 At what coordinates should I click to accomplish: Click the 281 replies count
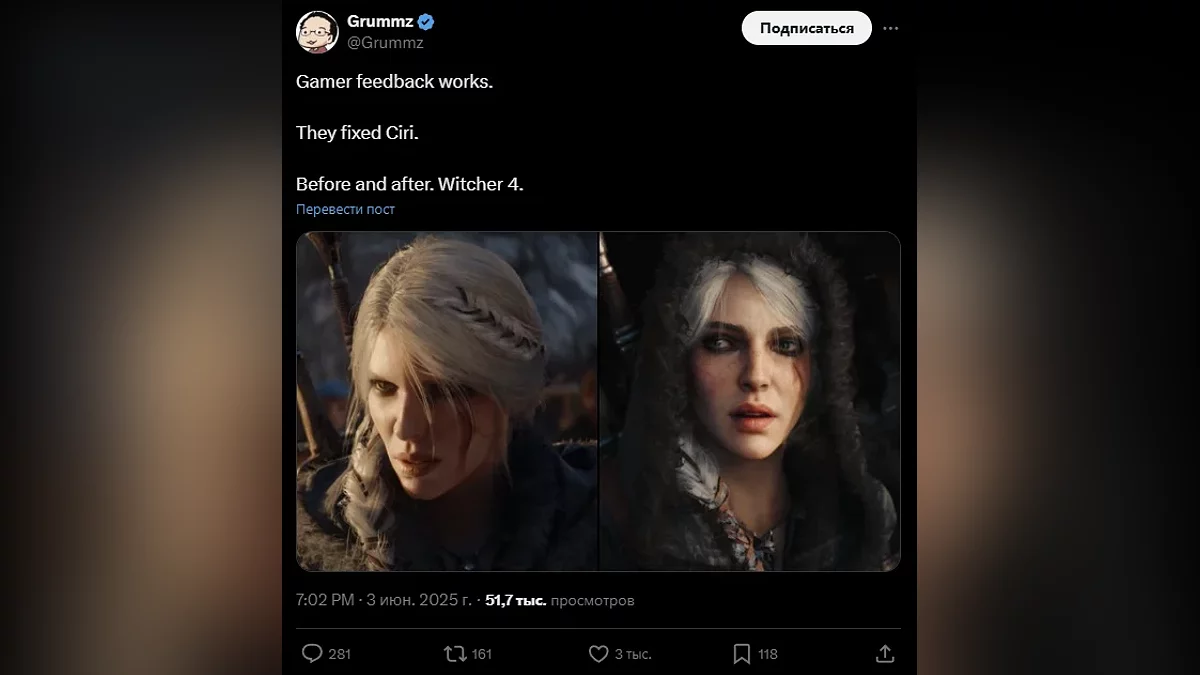pos(340,654)
